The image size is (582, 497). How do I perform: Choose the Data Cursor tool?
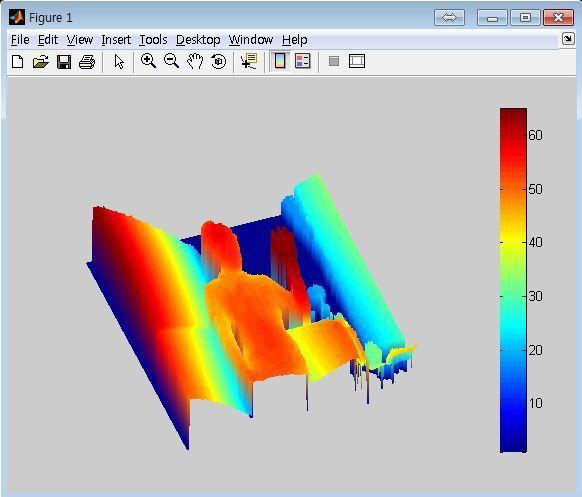(x=249, y=61)
